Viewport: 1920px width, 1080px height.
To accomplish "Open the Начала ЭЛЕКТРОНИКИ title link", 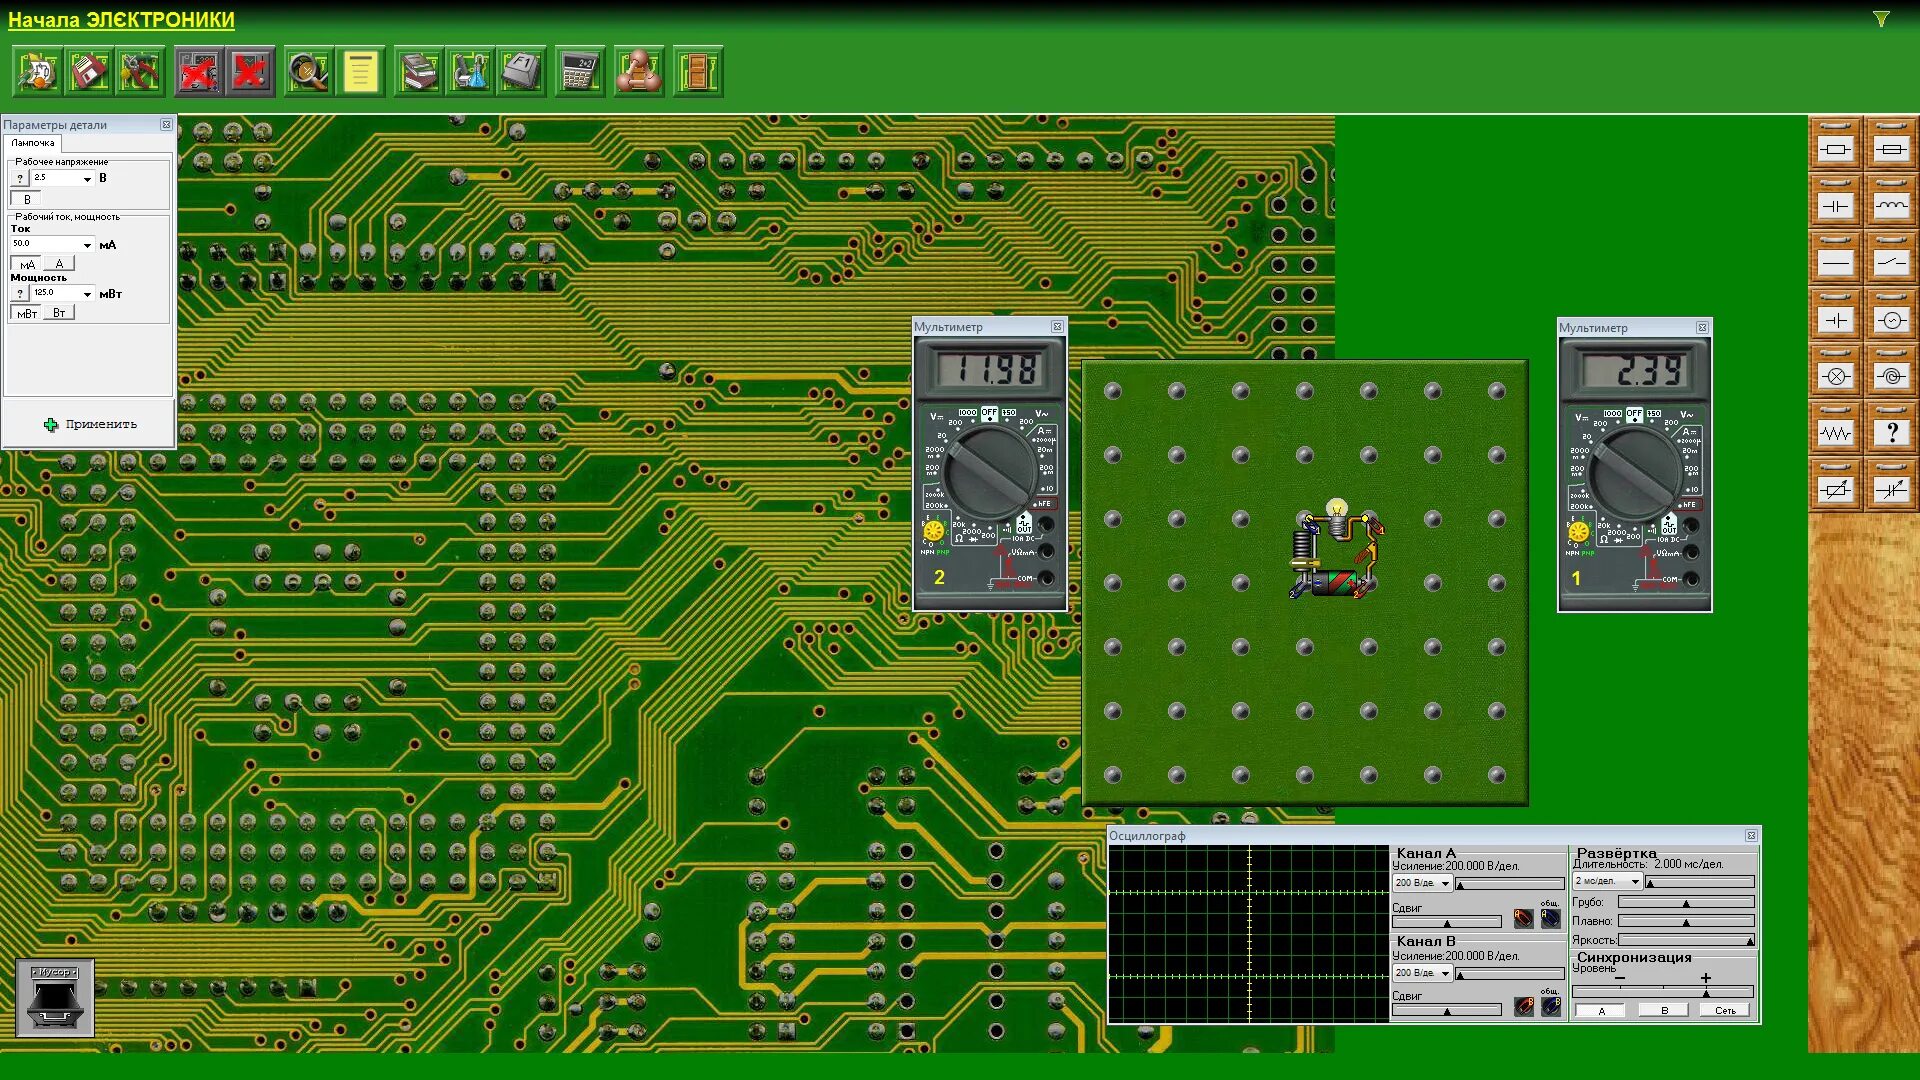I will (121, 20).
